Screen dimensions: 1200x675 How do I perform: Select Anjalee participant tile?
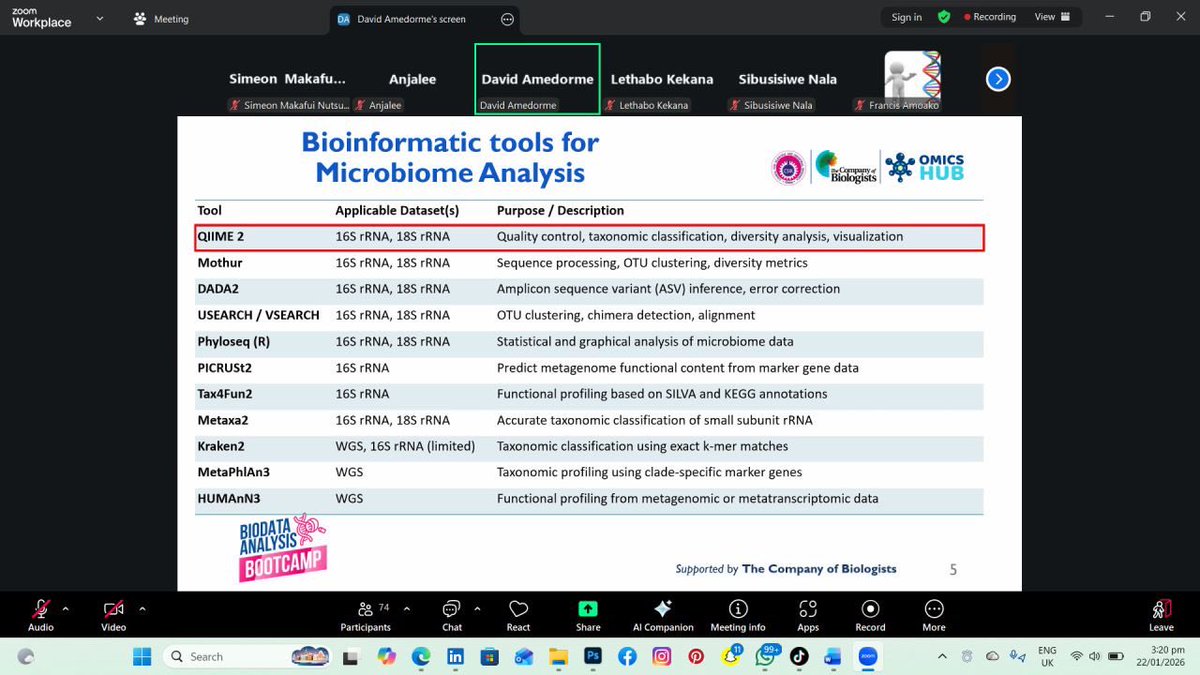point(412,79)
